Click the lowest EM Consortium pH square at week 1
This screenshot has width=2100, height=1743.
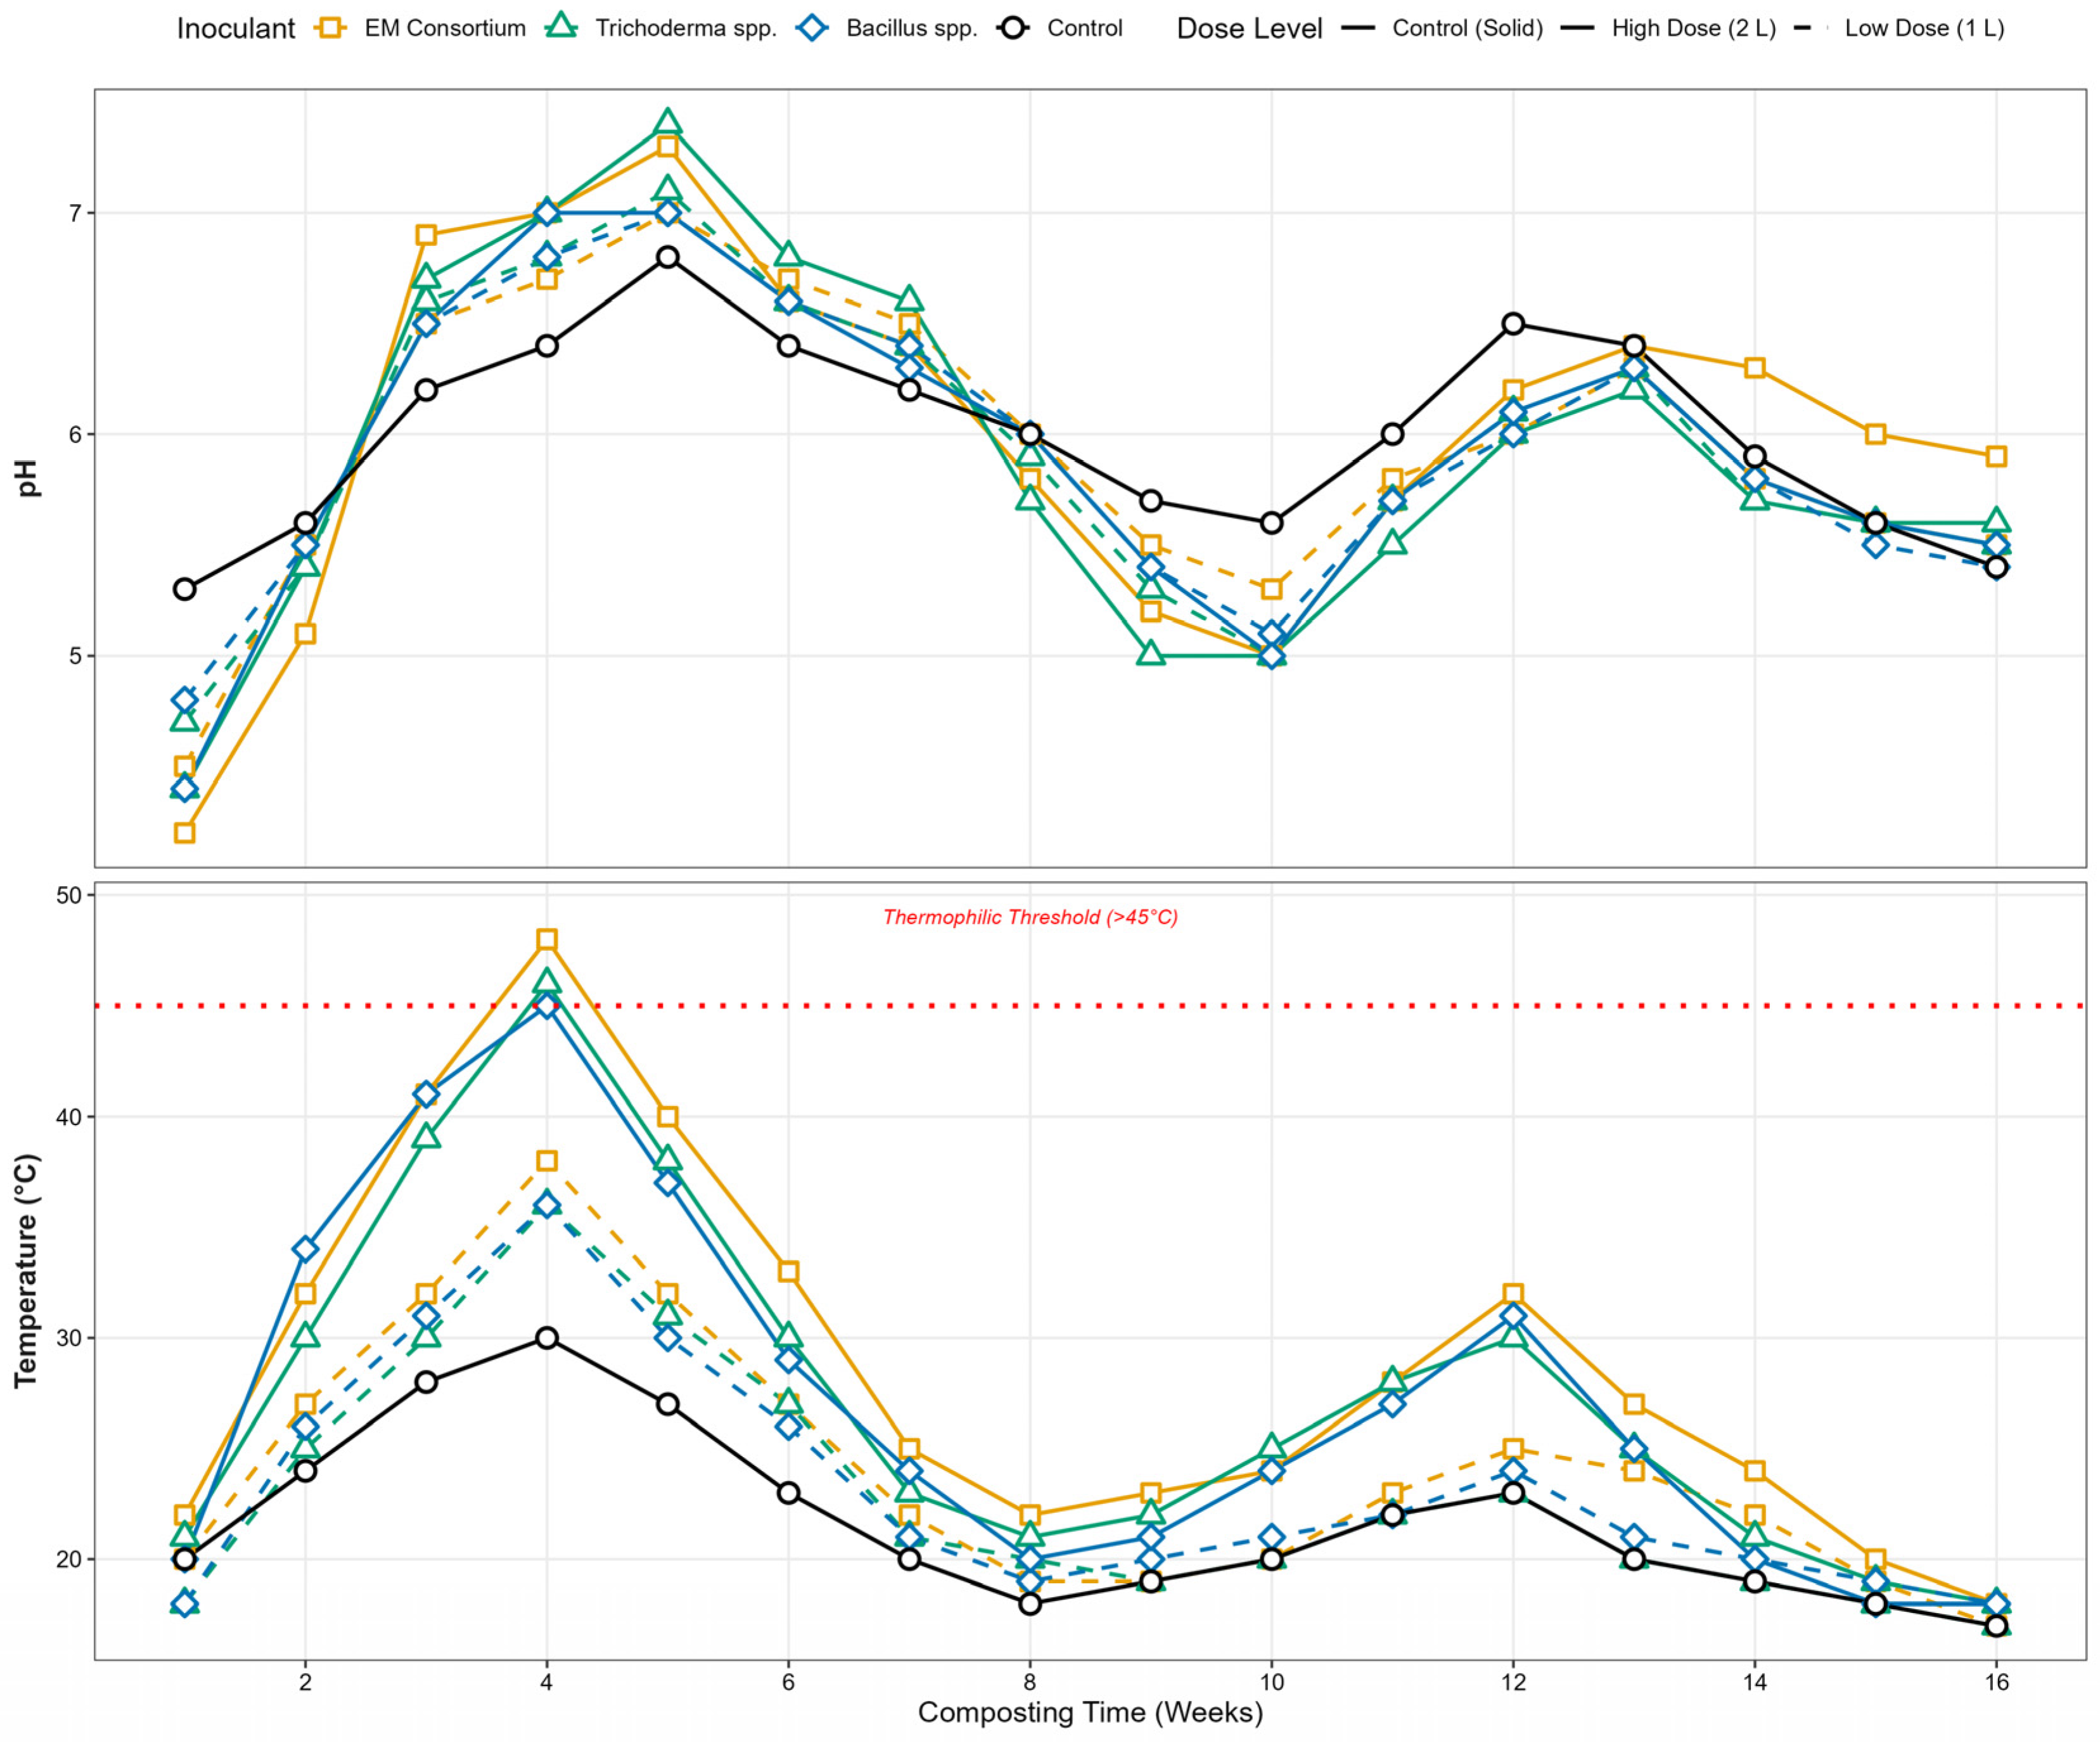[184, 833]
